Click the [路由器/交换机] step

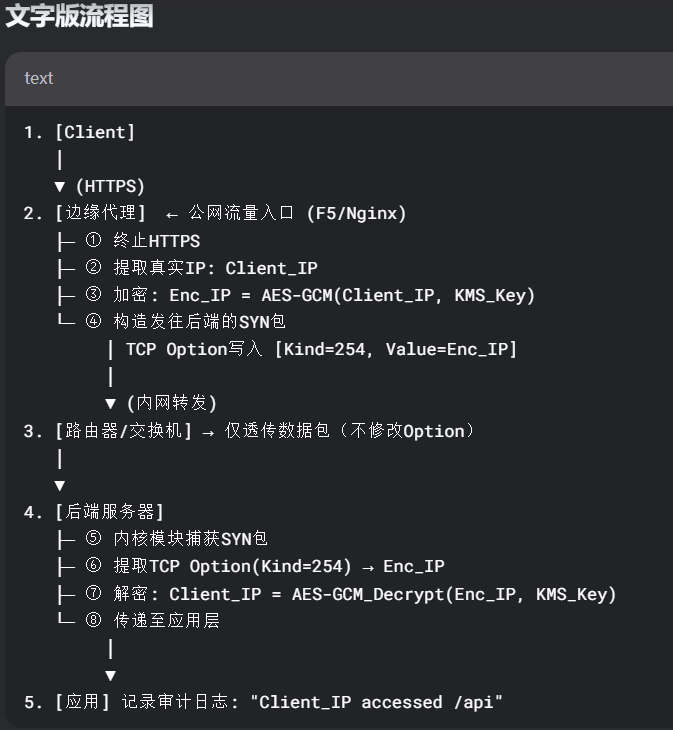[123, 431]
